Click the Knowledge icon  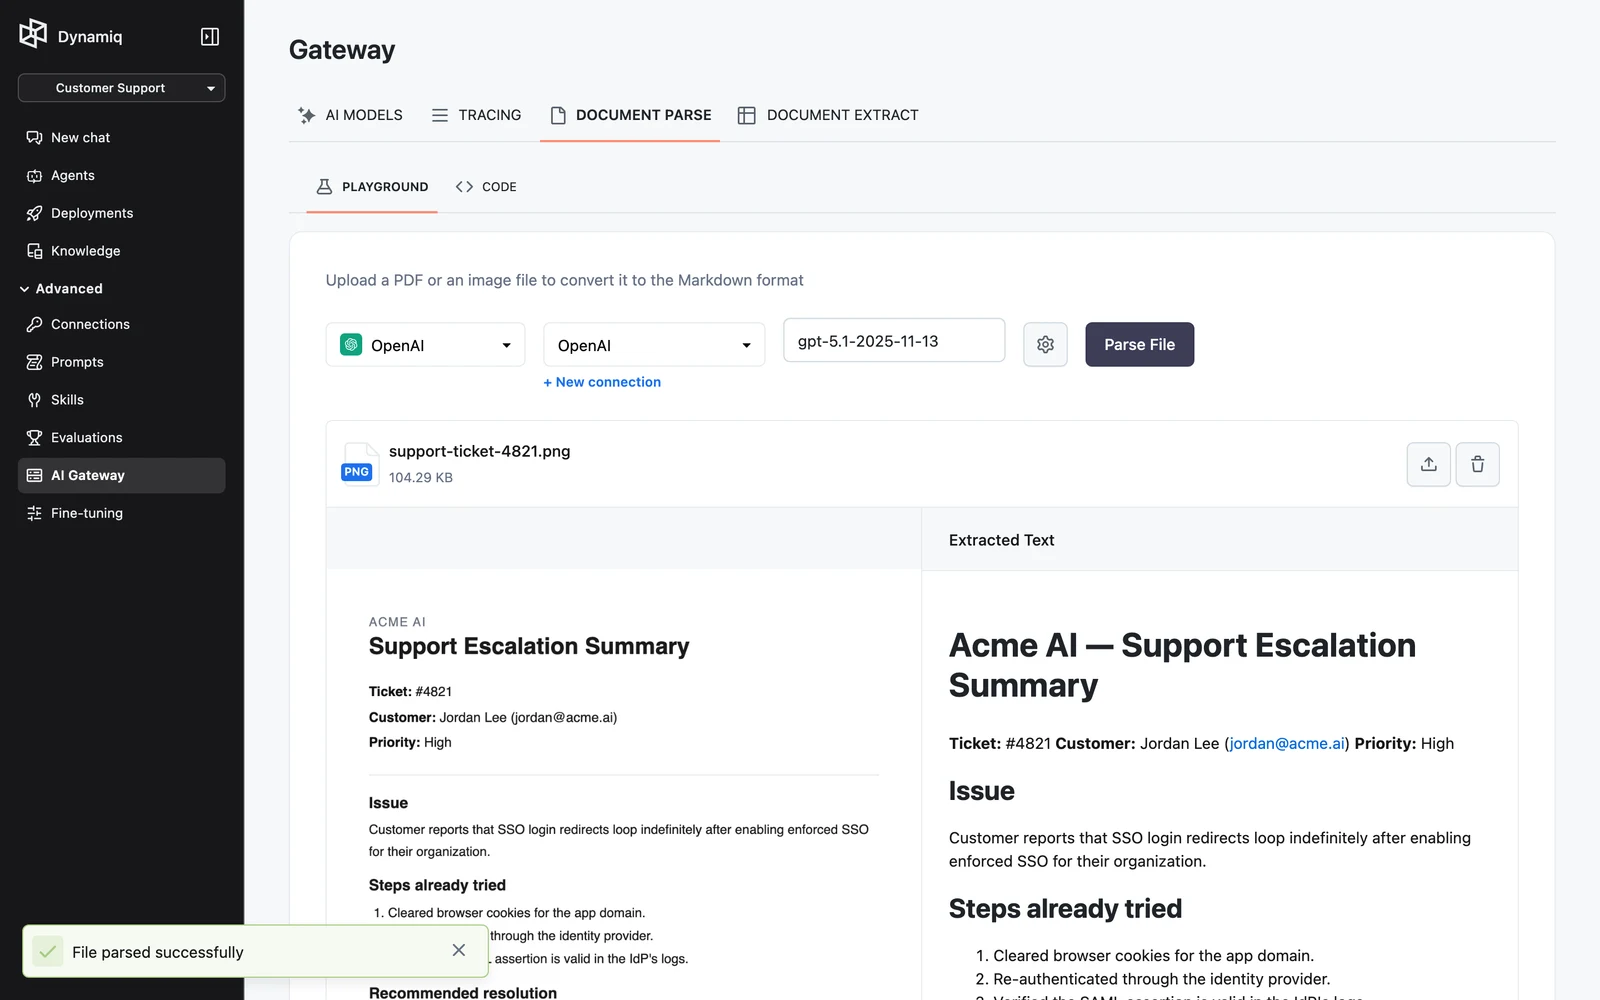pyautogui.click(x=34, y=251)
